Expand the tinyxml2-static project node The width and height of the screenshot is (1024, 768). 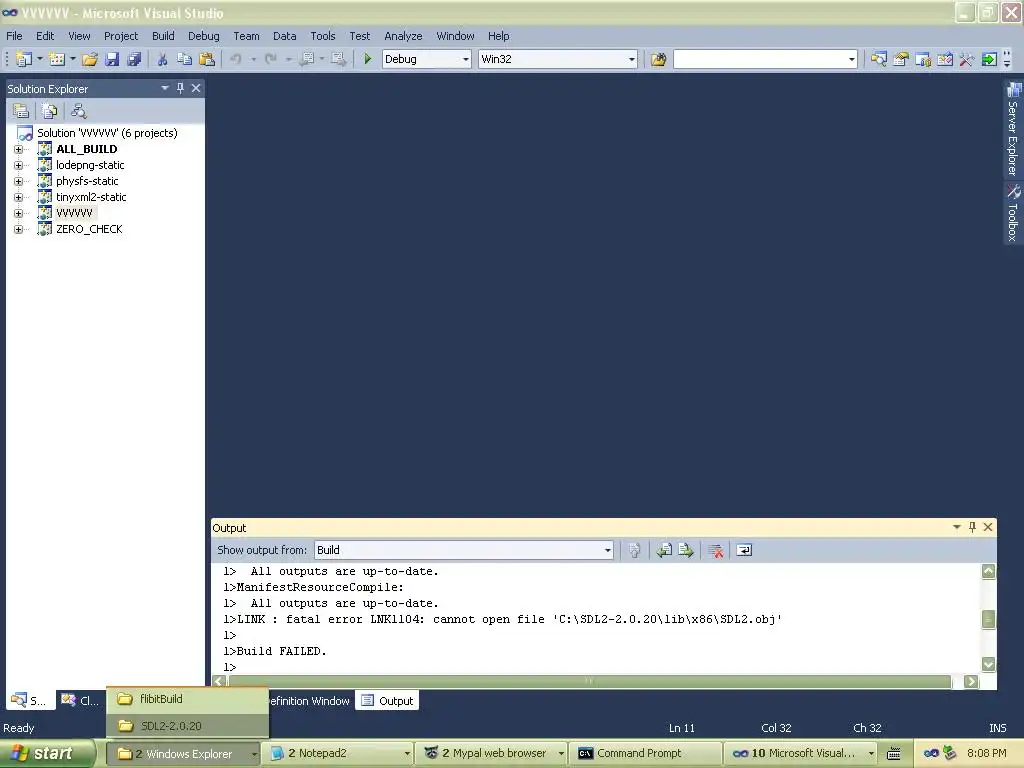(x=18, y=197)
